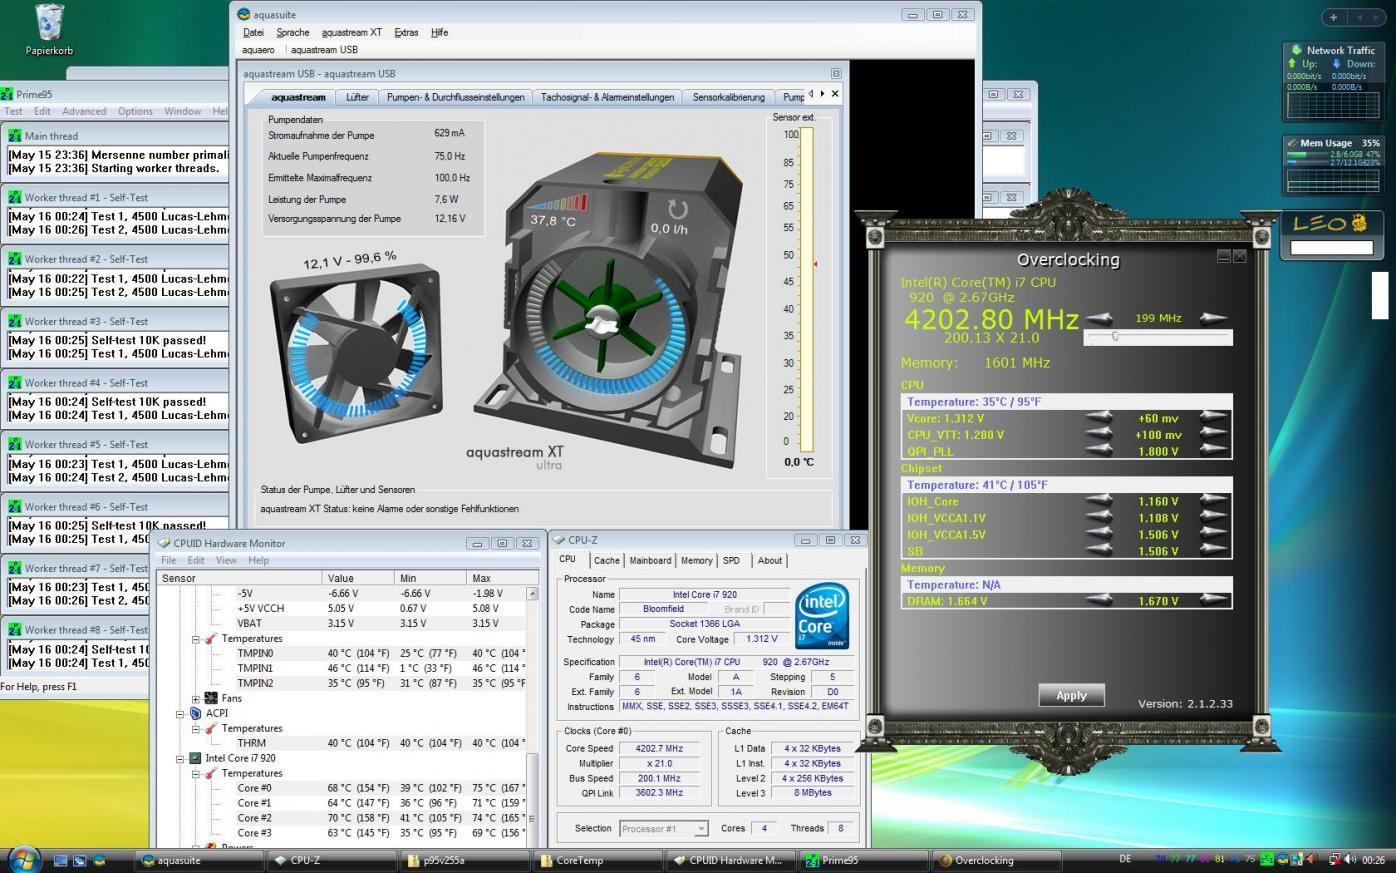Open the Memory tab in CPU-Z
Viewport: 1396px width, 873px height.
697,560
